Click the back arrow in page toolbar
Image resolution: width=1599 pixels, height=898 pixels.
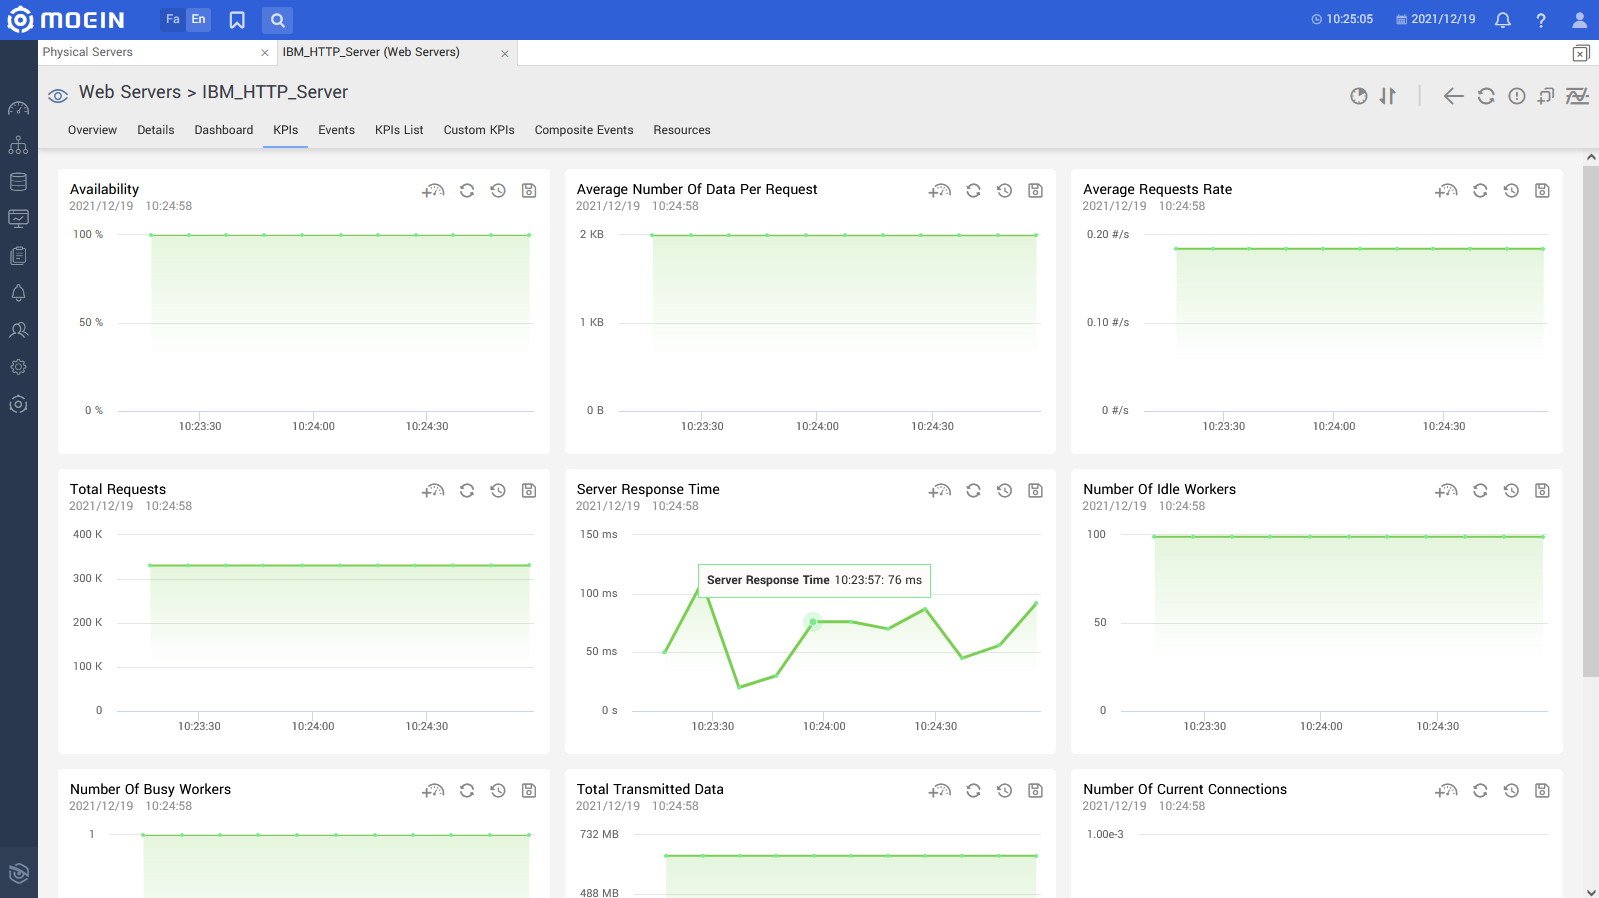(1454, 96)
